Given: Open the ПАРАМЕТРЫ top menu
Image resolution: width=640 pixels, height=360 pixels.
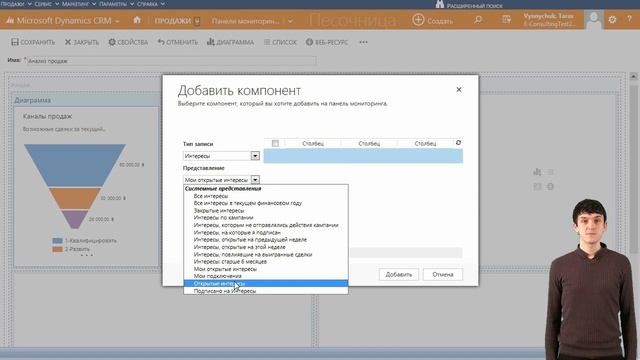Looking at the screenshot, I should click(116, 4).
